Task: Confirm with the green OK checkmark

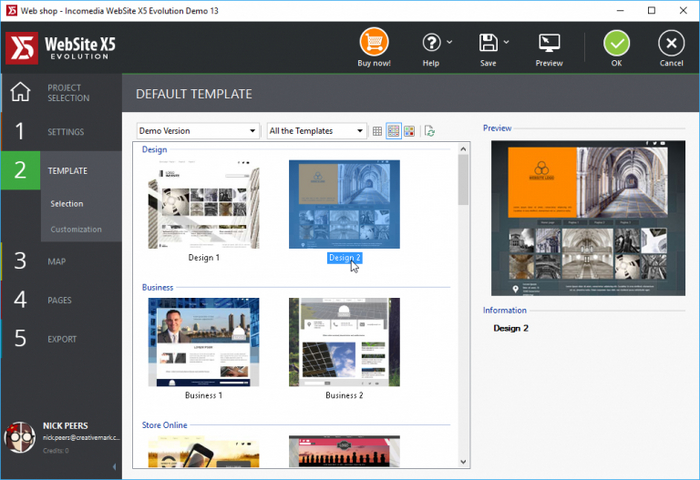Action: [617, 43]
